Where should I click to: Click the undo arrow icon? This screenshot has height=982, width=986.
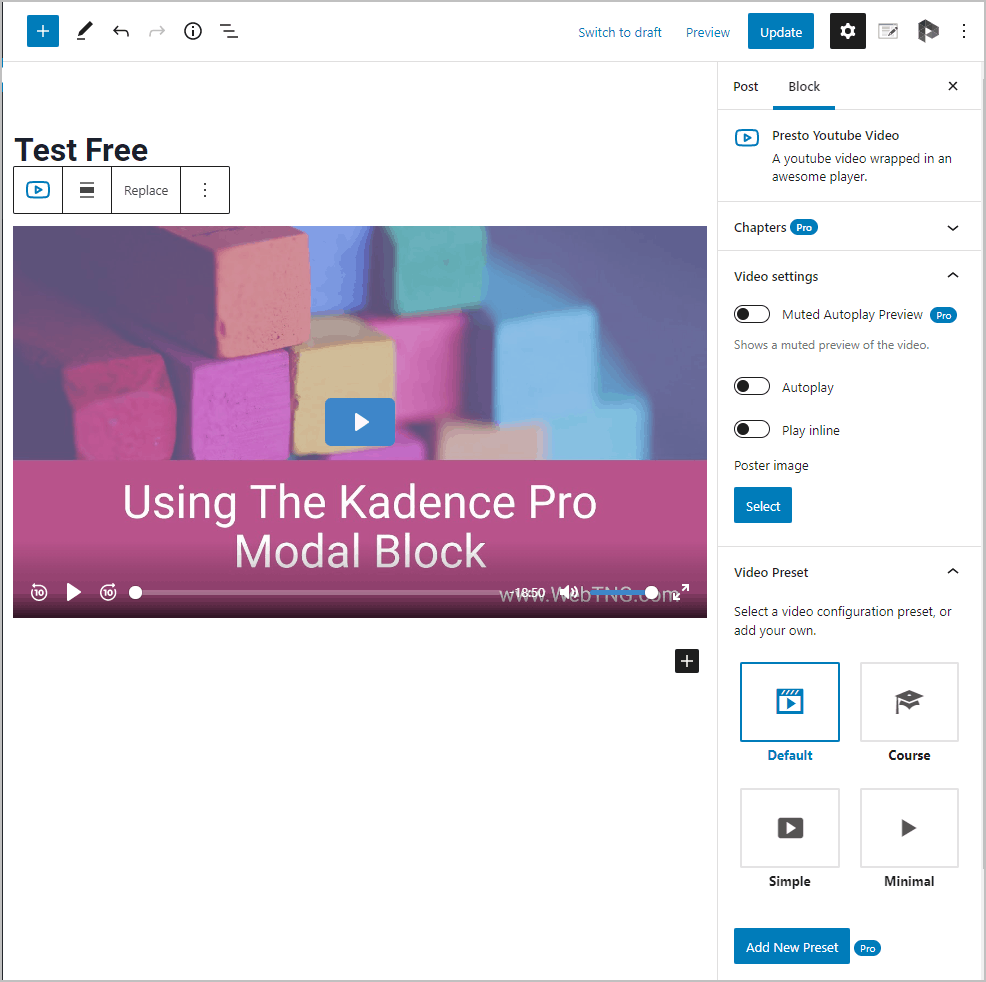click(x=121, y=31)
